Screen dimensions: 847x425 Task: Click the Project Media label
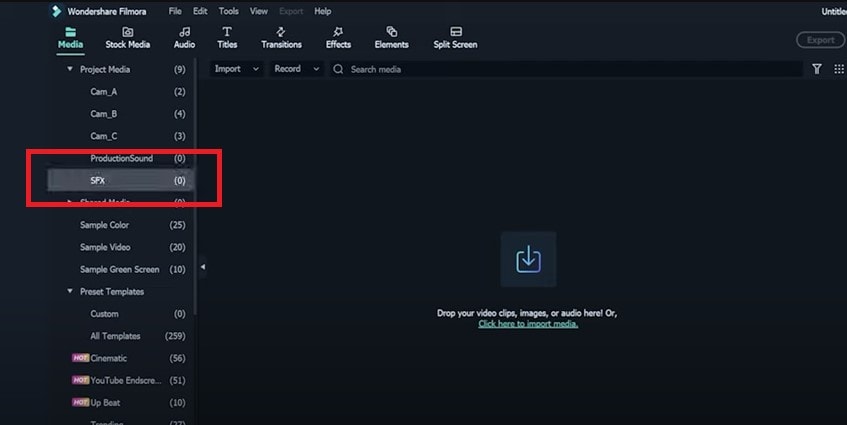[105, 70]
